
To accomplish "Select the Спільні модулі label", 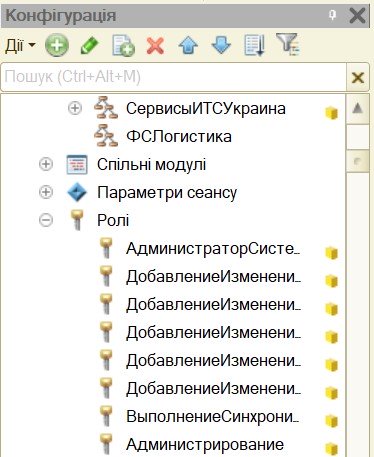I will coord(151,164).
